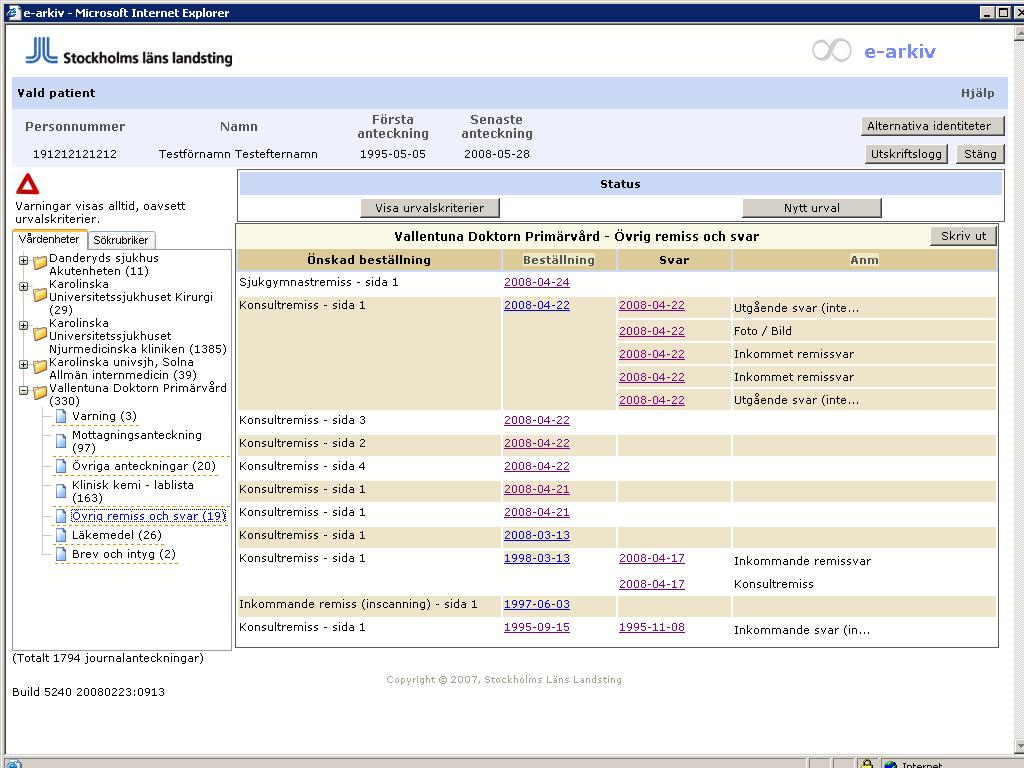1024x768 pixels.
Task: Click the Anm column header
Action: (x=864, y=260)
